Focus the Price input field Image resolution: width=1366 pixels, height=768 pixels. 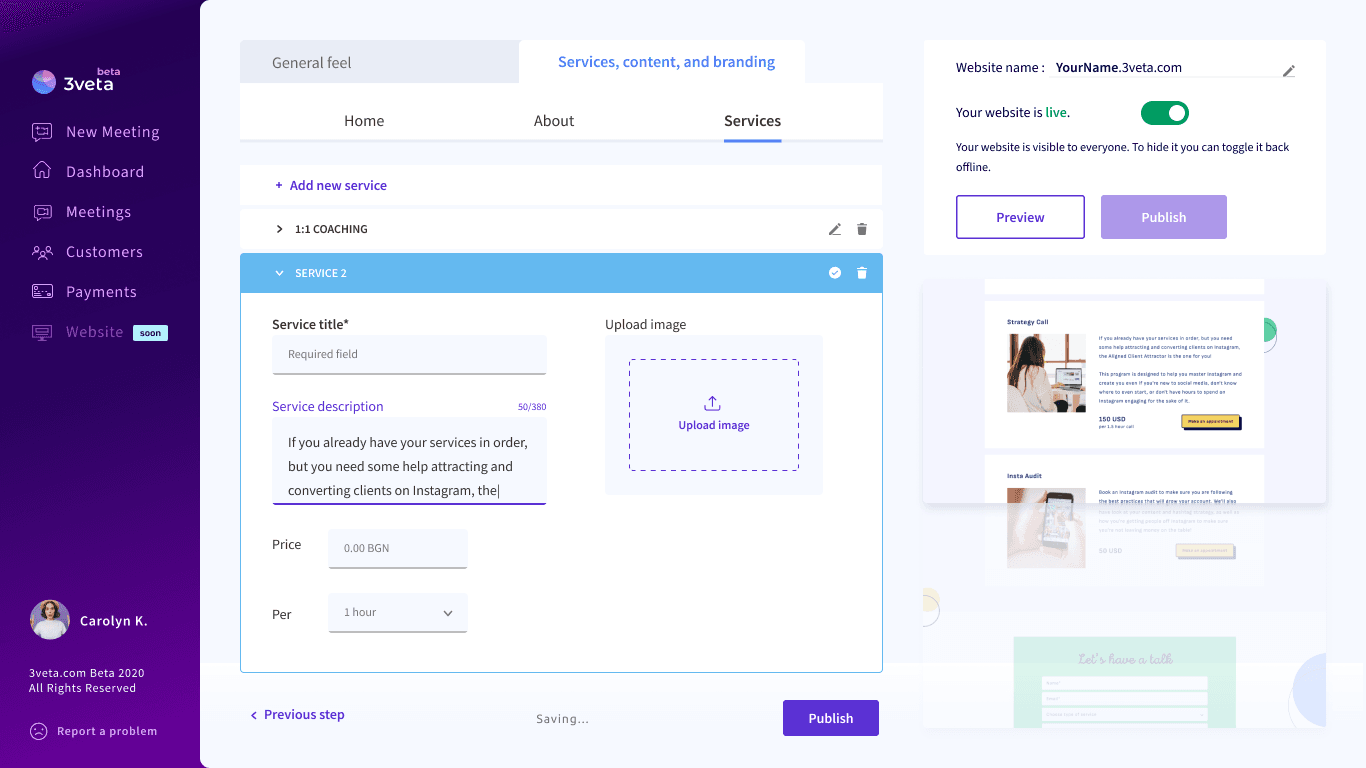(x=398, y=549)
